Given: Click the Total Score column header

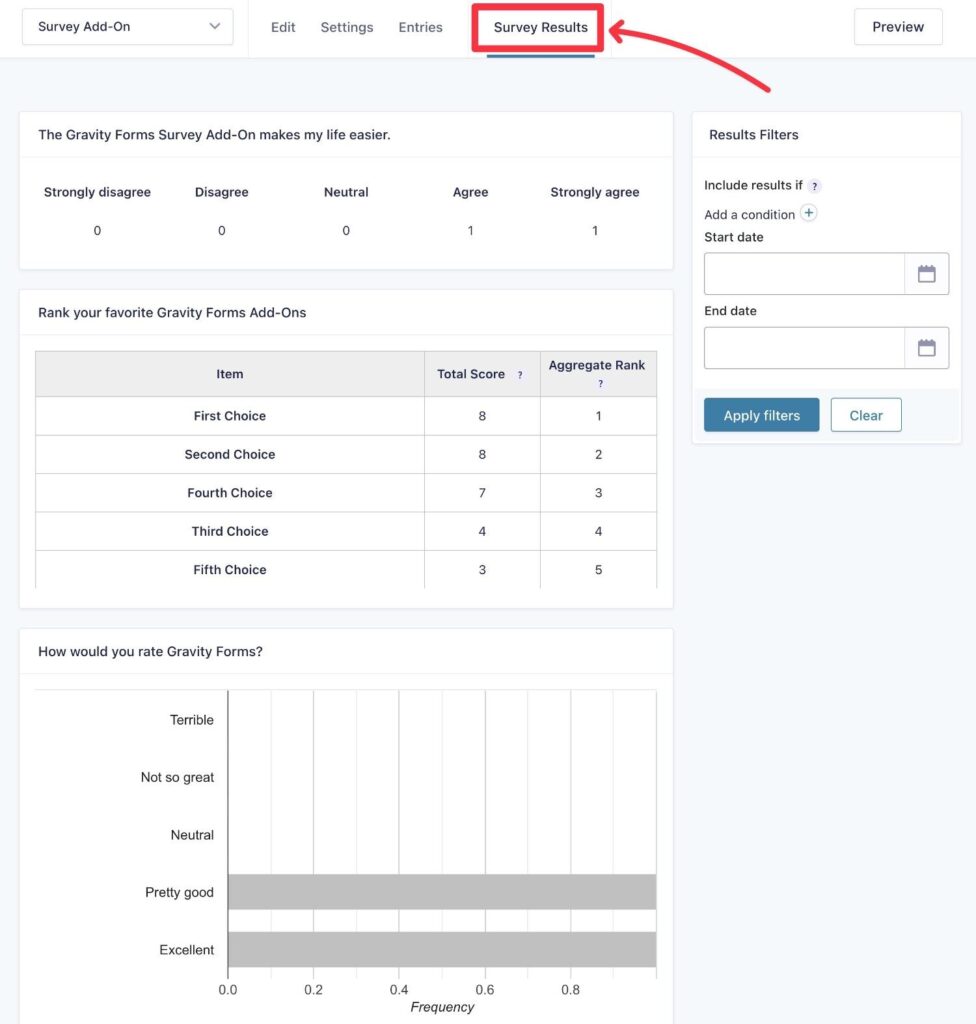Looking at the screenshot, I should tap(471, 374).
